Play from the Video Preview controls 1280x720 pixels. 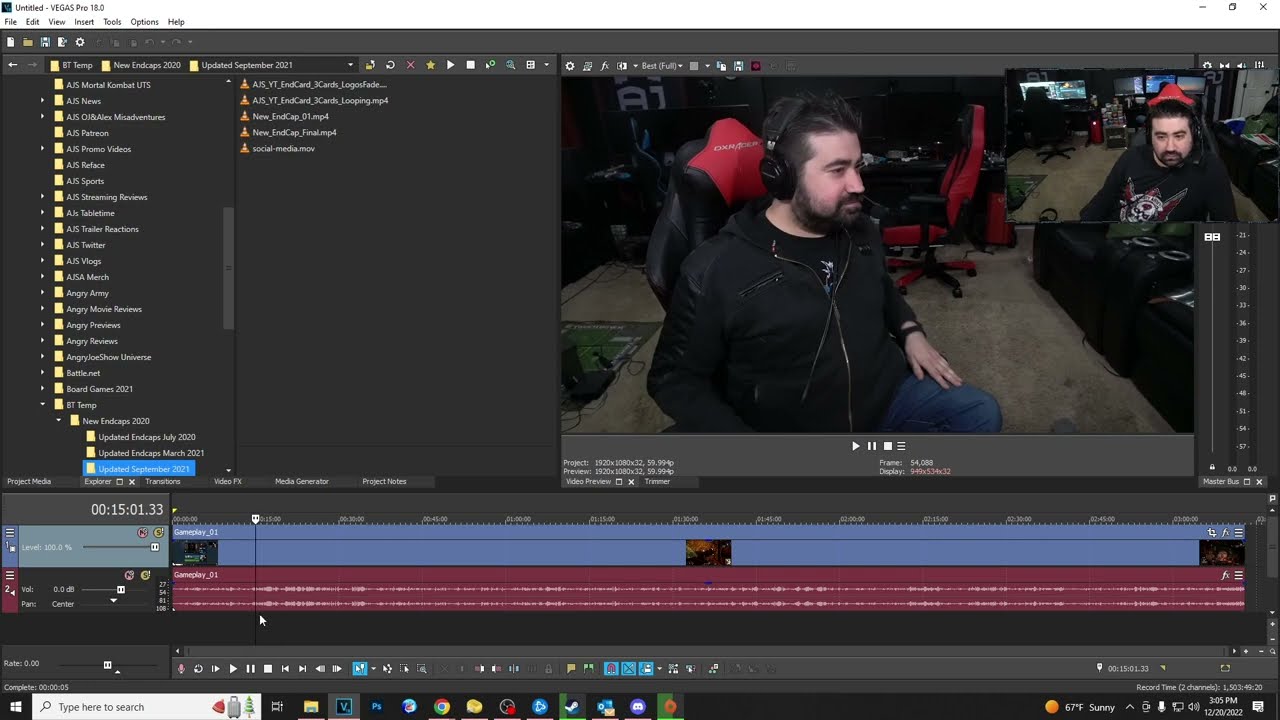coord(855,446)
